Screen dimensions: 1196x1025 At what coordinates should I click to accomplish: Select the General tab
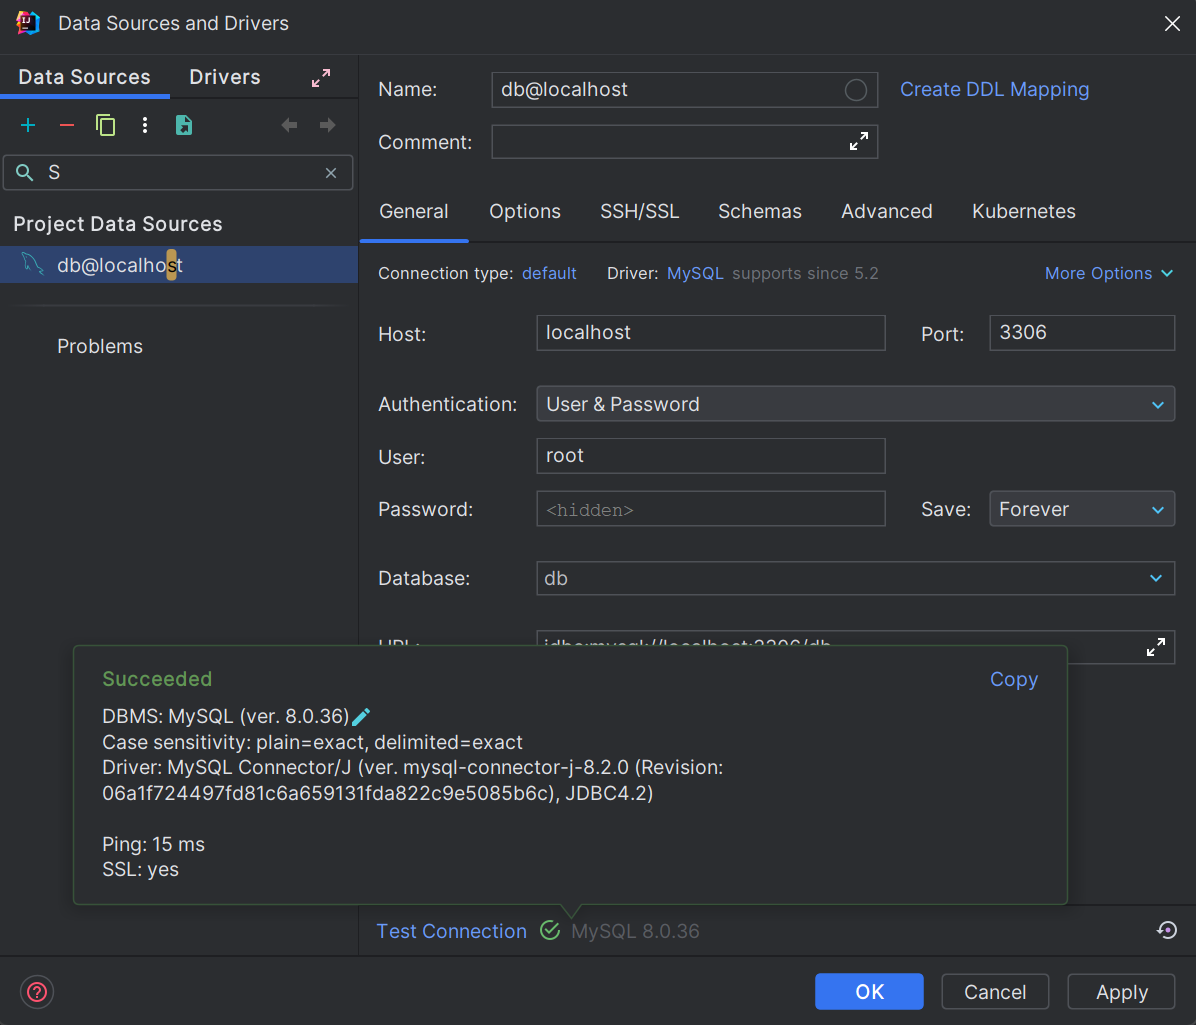[x=413, y=211]
